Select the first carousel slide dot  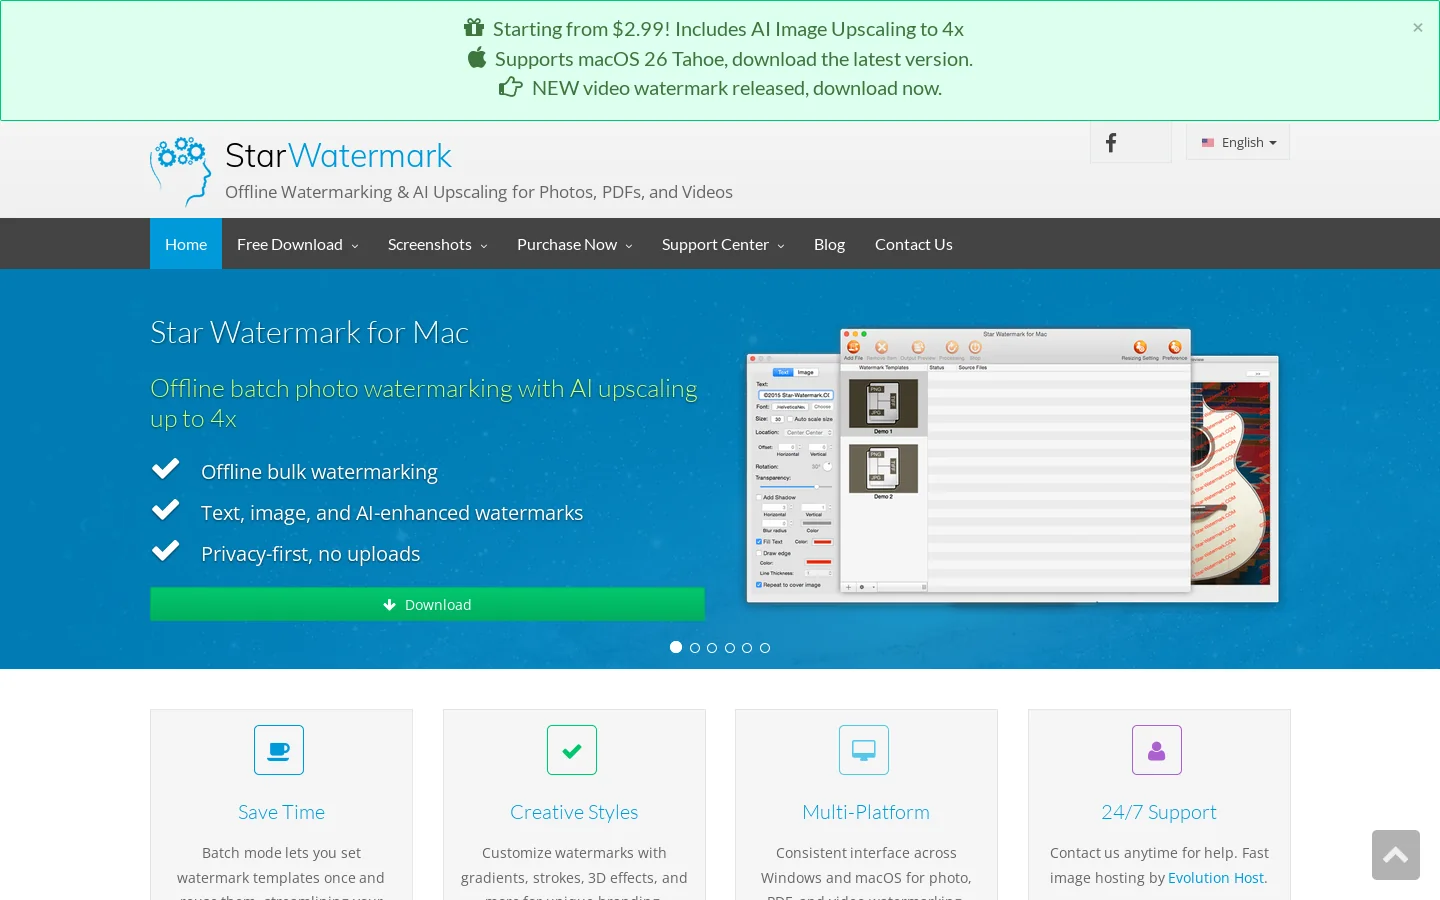tap(676, 647)
